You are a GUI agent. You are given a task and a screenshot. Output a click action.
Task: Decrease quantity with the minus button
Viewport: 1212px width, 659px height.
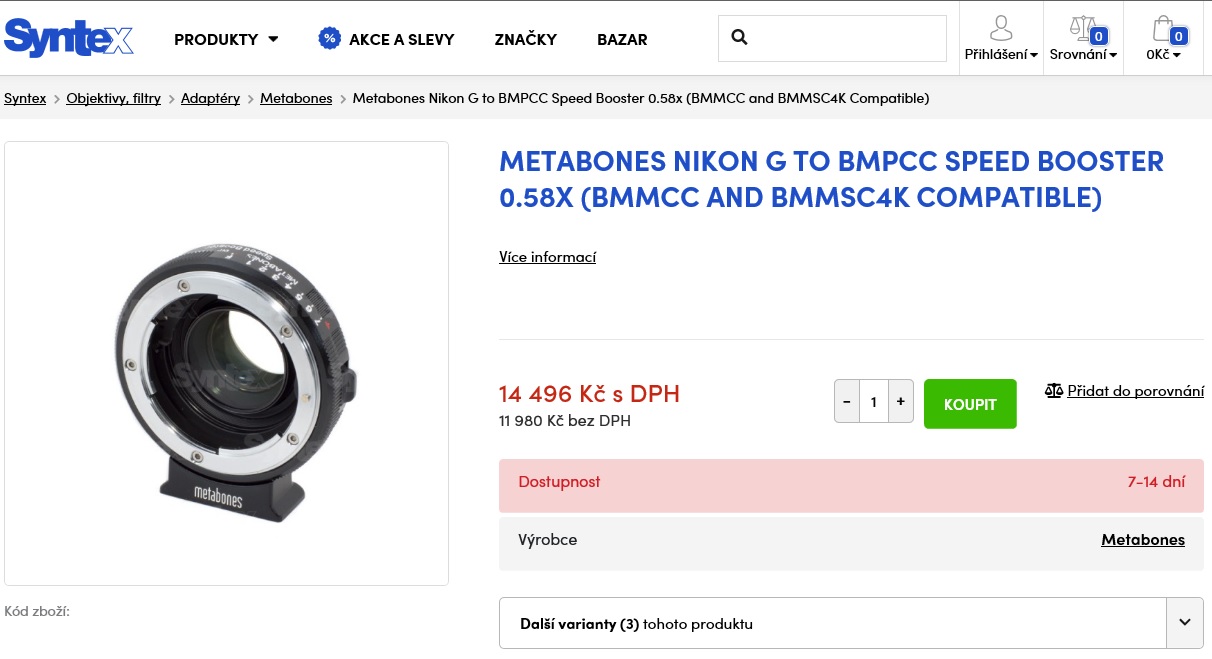847,402
